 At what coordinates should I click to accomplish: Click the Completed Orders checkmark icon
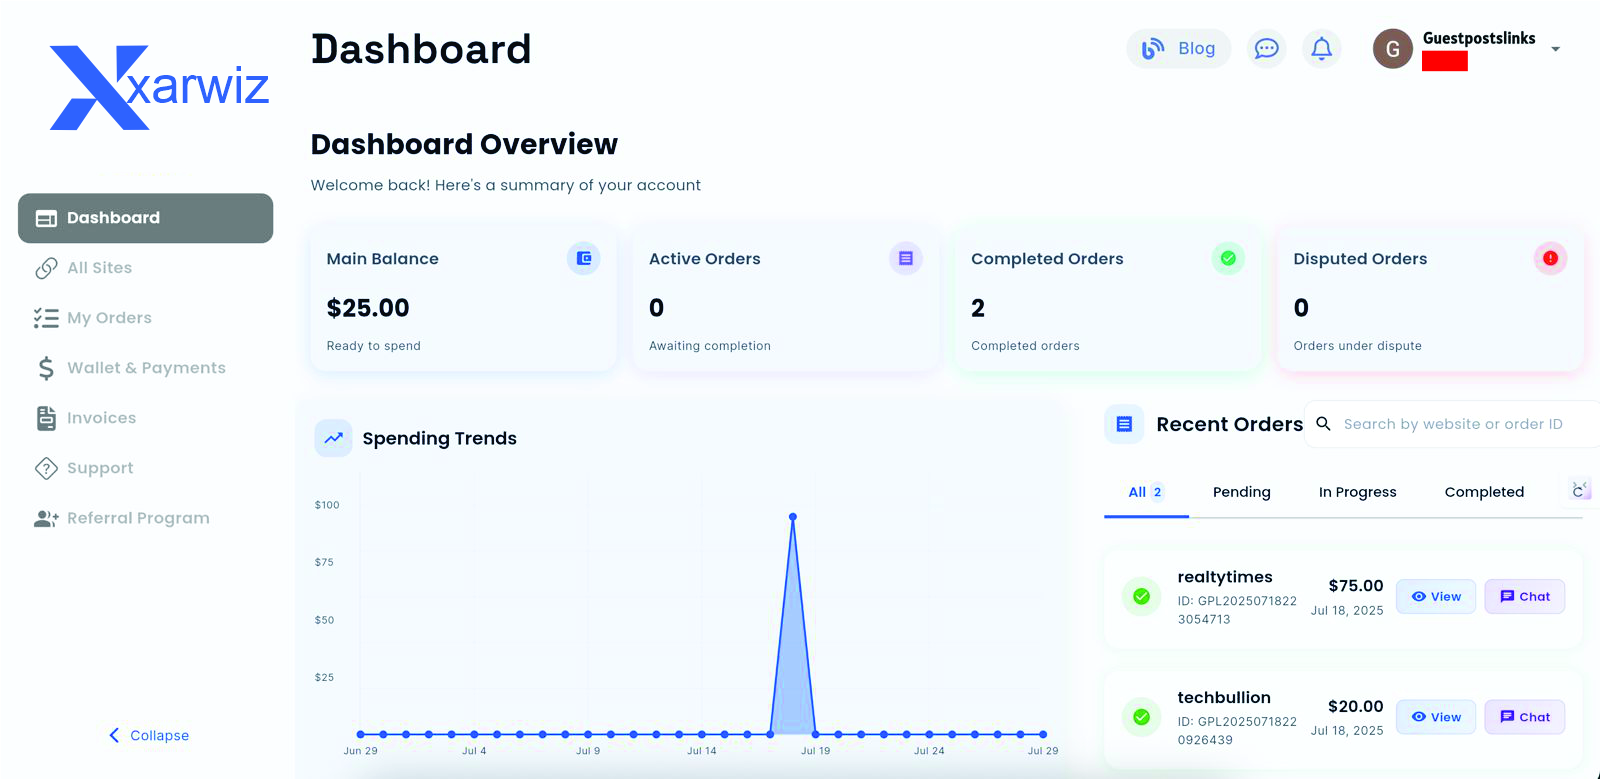click(1228, 258)
